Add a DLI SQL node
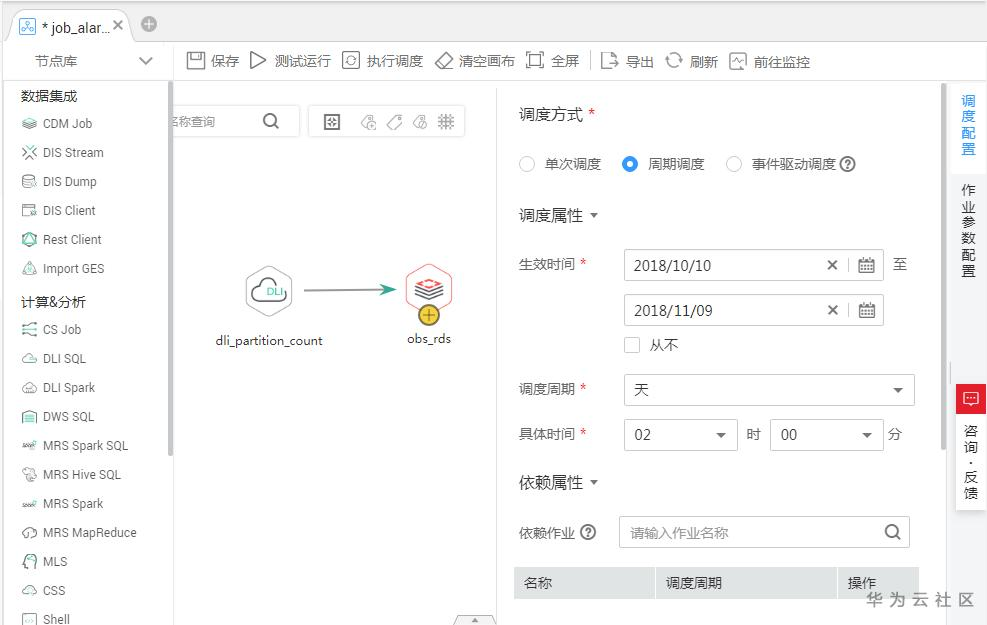Screen dimensions: 987x625 pyautogui.click(x=54, y=358)
